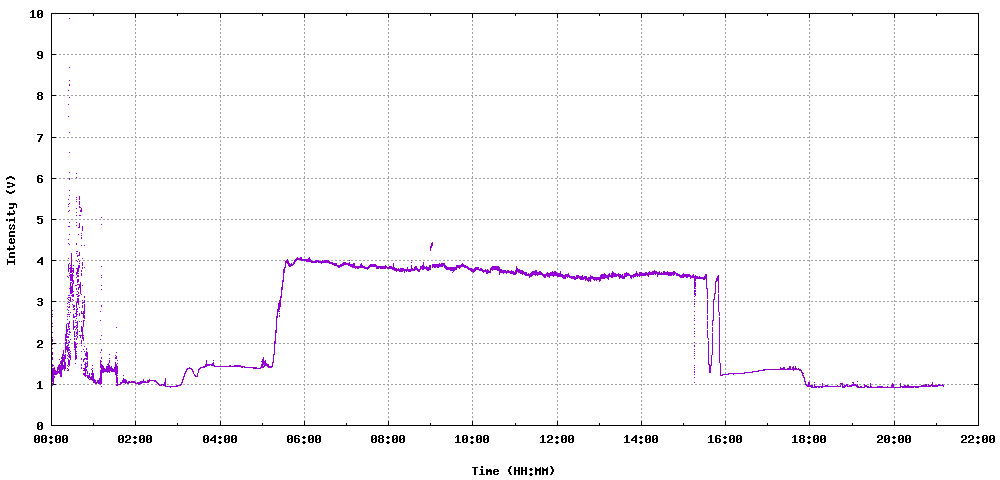
Task: Click the x-axis label 12:00
Action: click(x=557, y=439)
